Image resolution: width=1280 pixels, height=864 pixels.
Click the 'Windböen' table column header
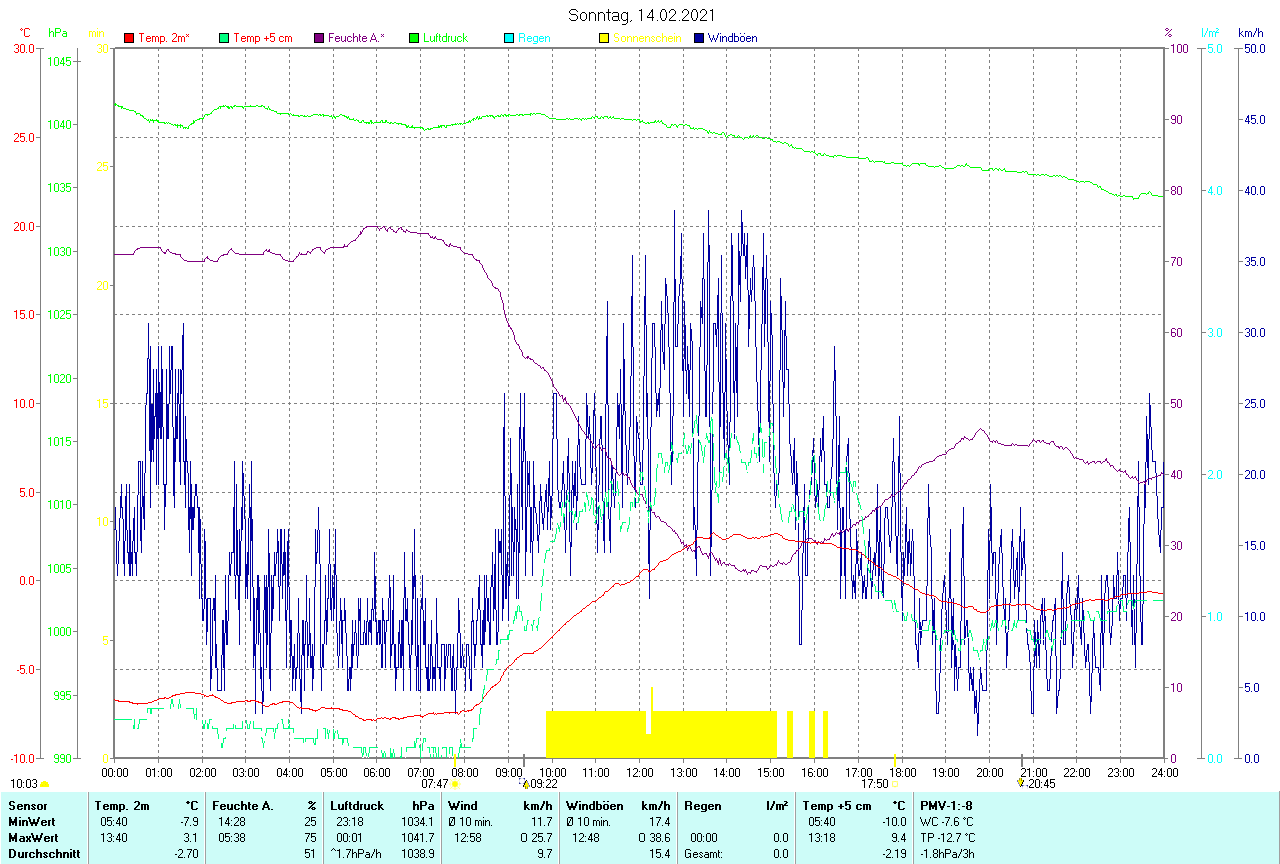coord(595,805)
